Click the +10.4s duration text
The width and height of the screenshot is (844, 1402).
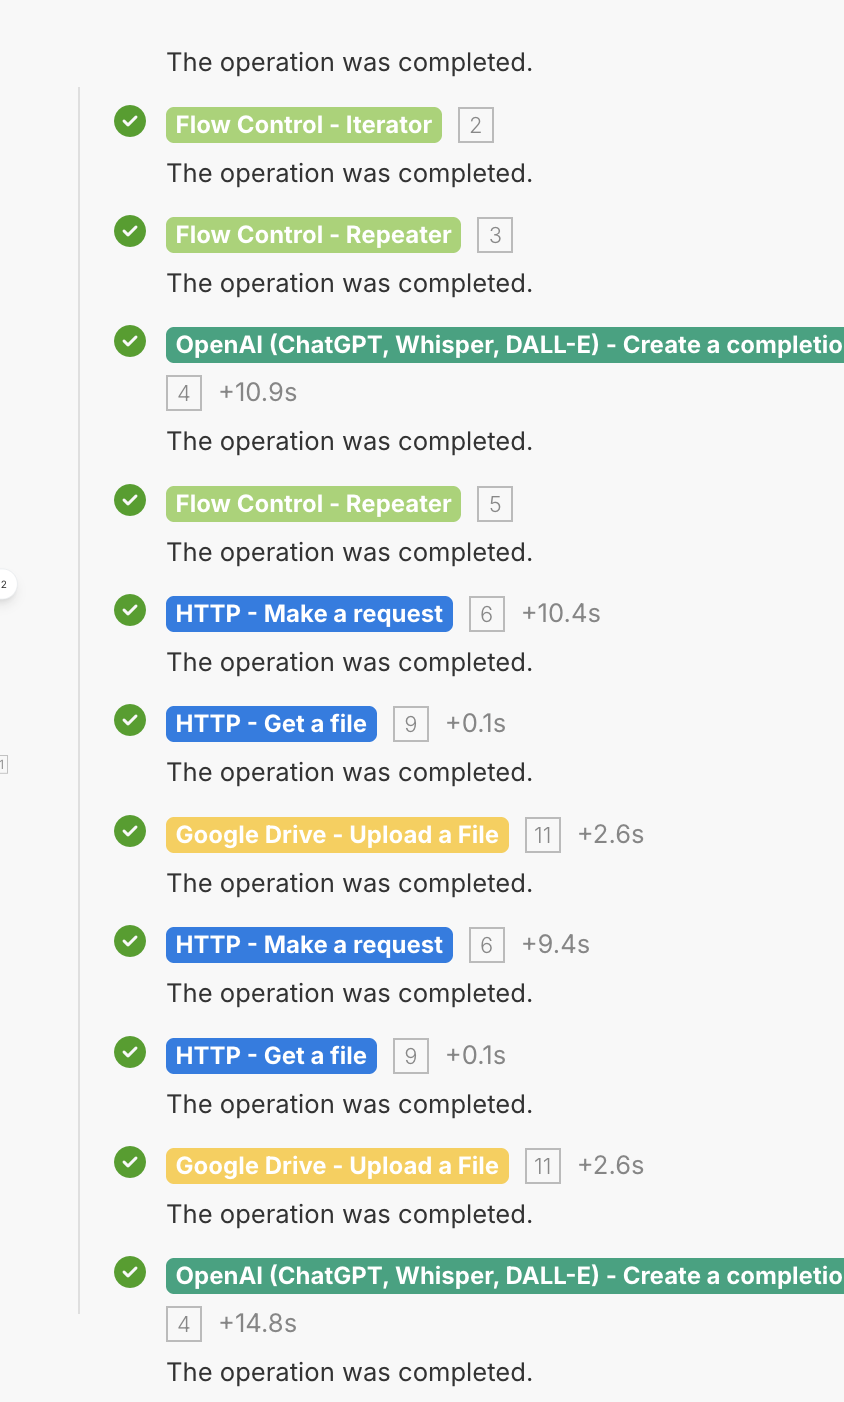(x=561, y=613)
